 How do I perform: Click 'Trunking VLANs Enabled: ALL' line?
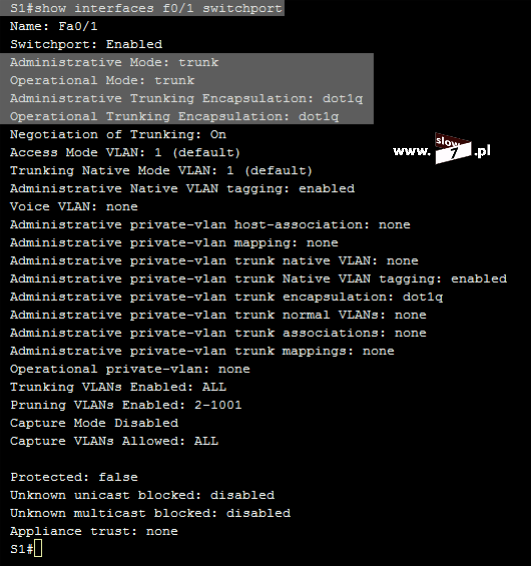pos(118,387)
